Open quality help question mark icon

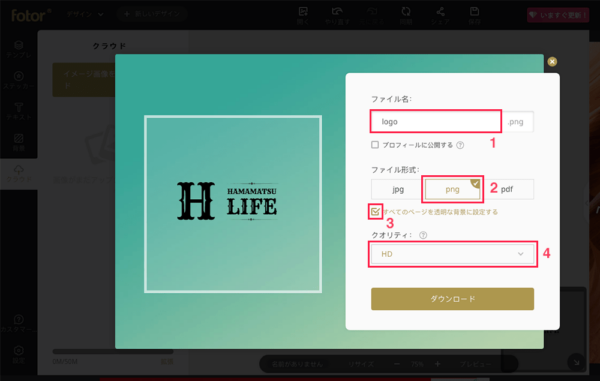click(423, 235)
